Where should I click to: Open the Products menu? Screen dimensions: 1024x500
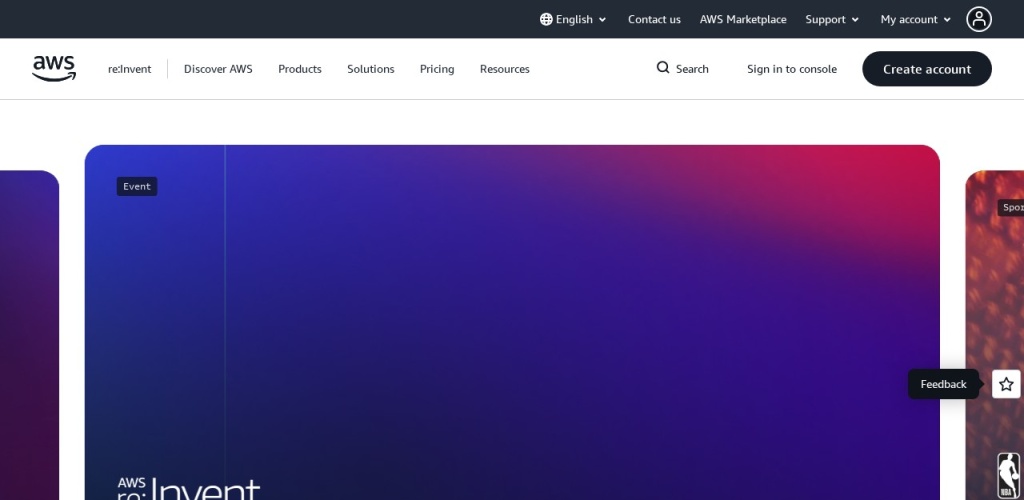coord(300,69)
